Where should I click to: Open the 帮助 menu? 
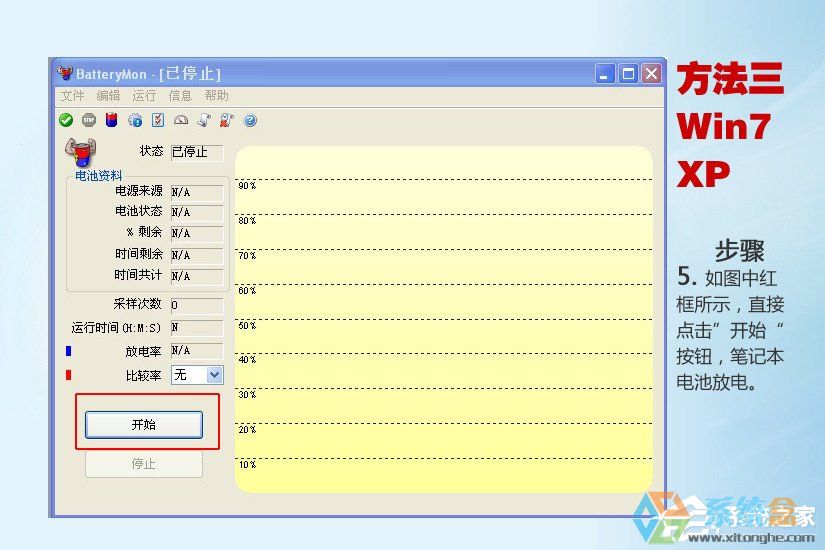tap(216, 95)
